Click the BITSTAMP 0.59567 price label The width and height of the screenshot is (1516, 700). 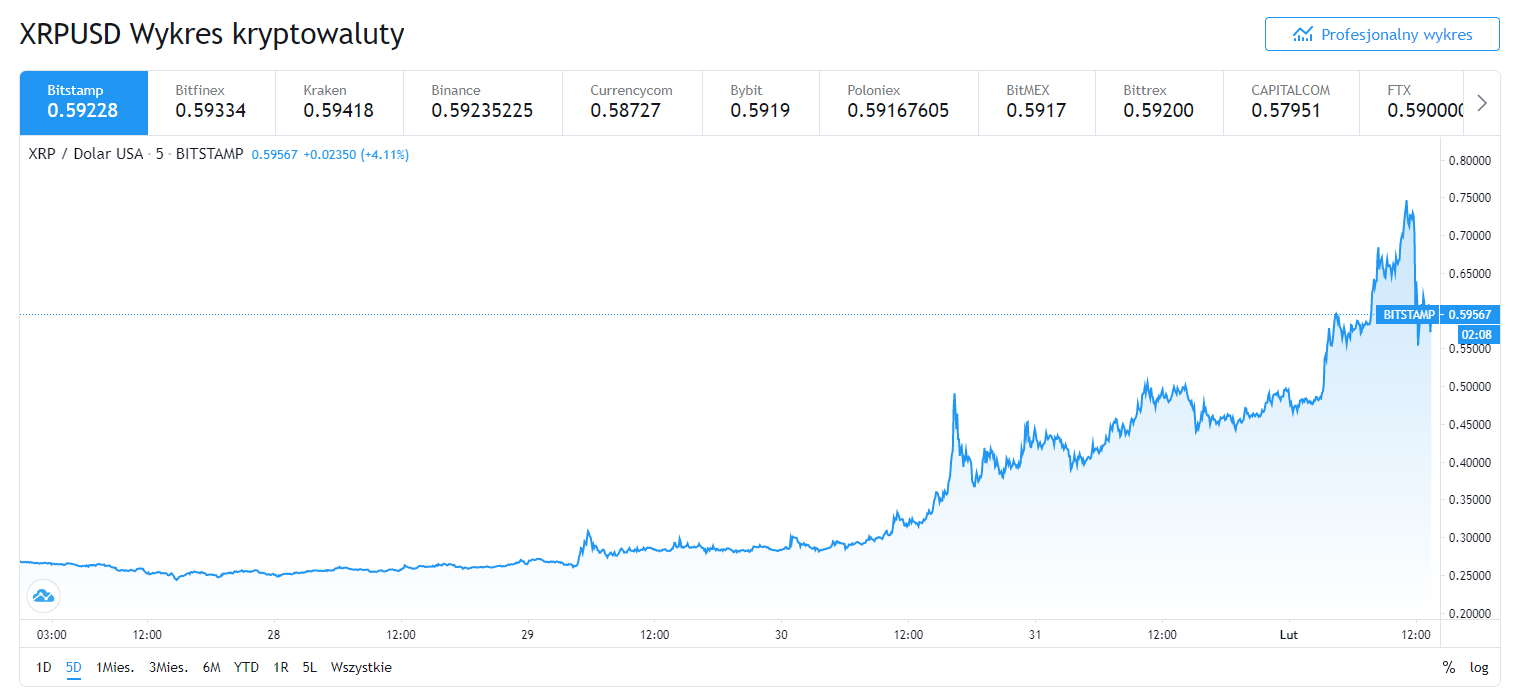[1438, 314]
